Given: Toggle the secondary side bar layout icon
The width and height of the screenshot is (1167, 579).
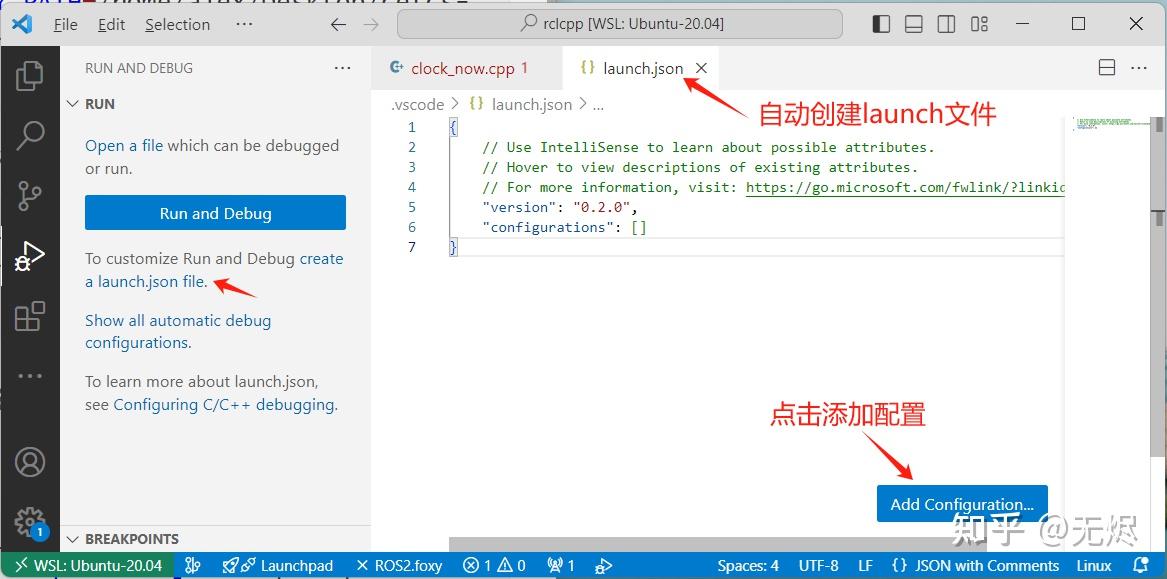Looking at the screenshot, I should (x=946, y=25).
